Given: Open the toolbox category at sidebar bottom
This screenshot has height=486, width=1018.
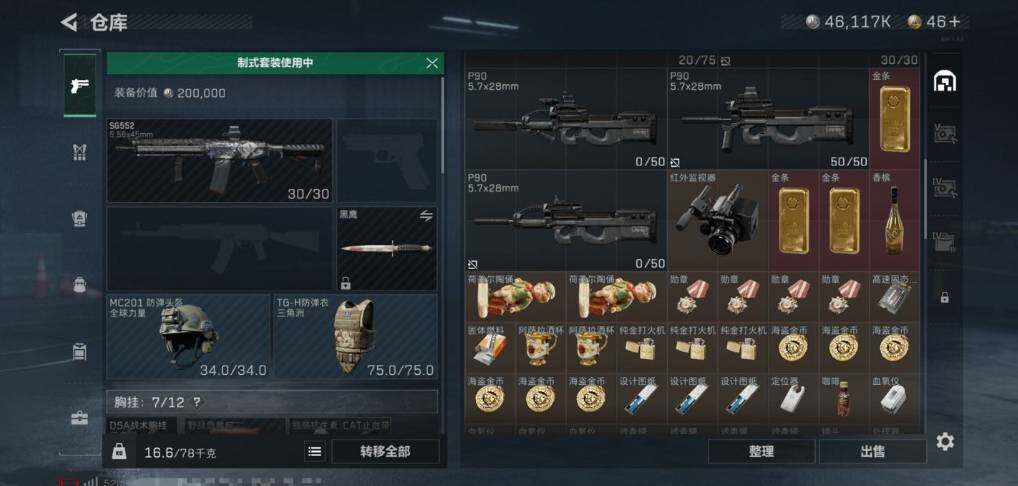Looking at the screenshot, I should tap(80, 418).
